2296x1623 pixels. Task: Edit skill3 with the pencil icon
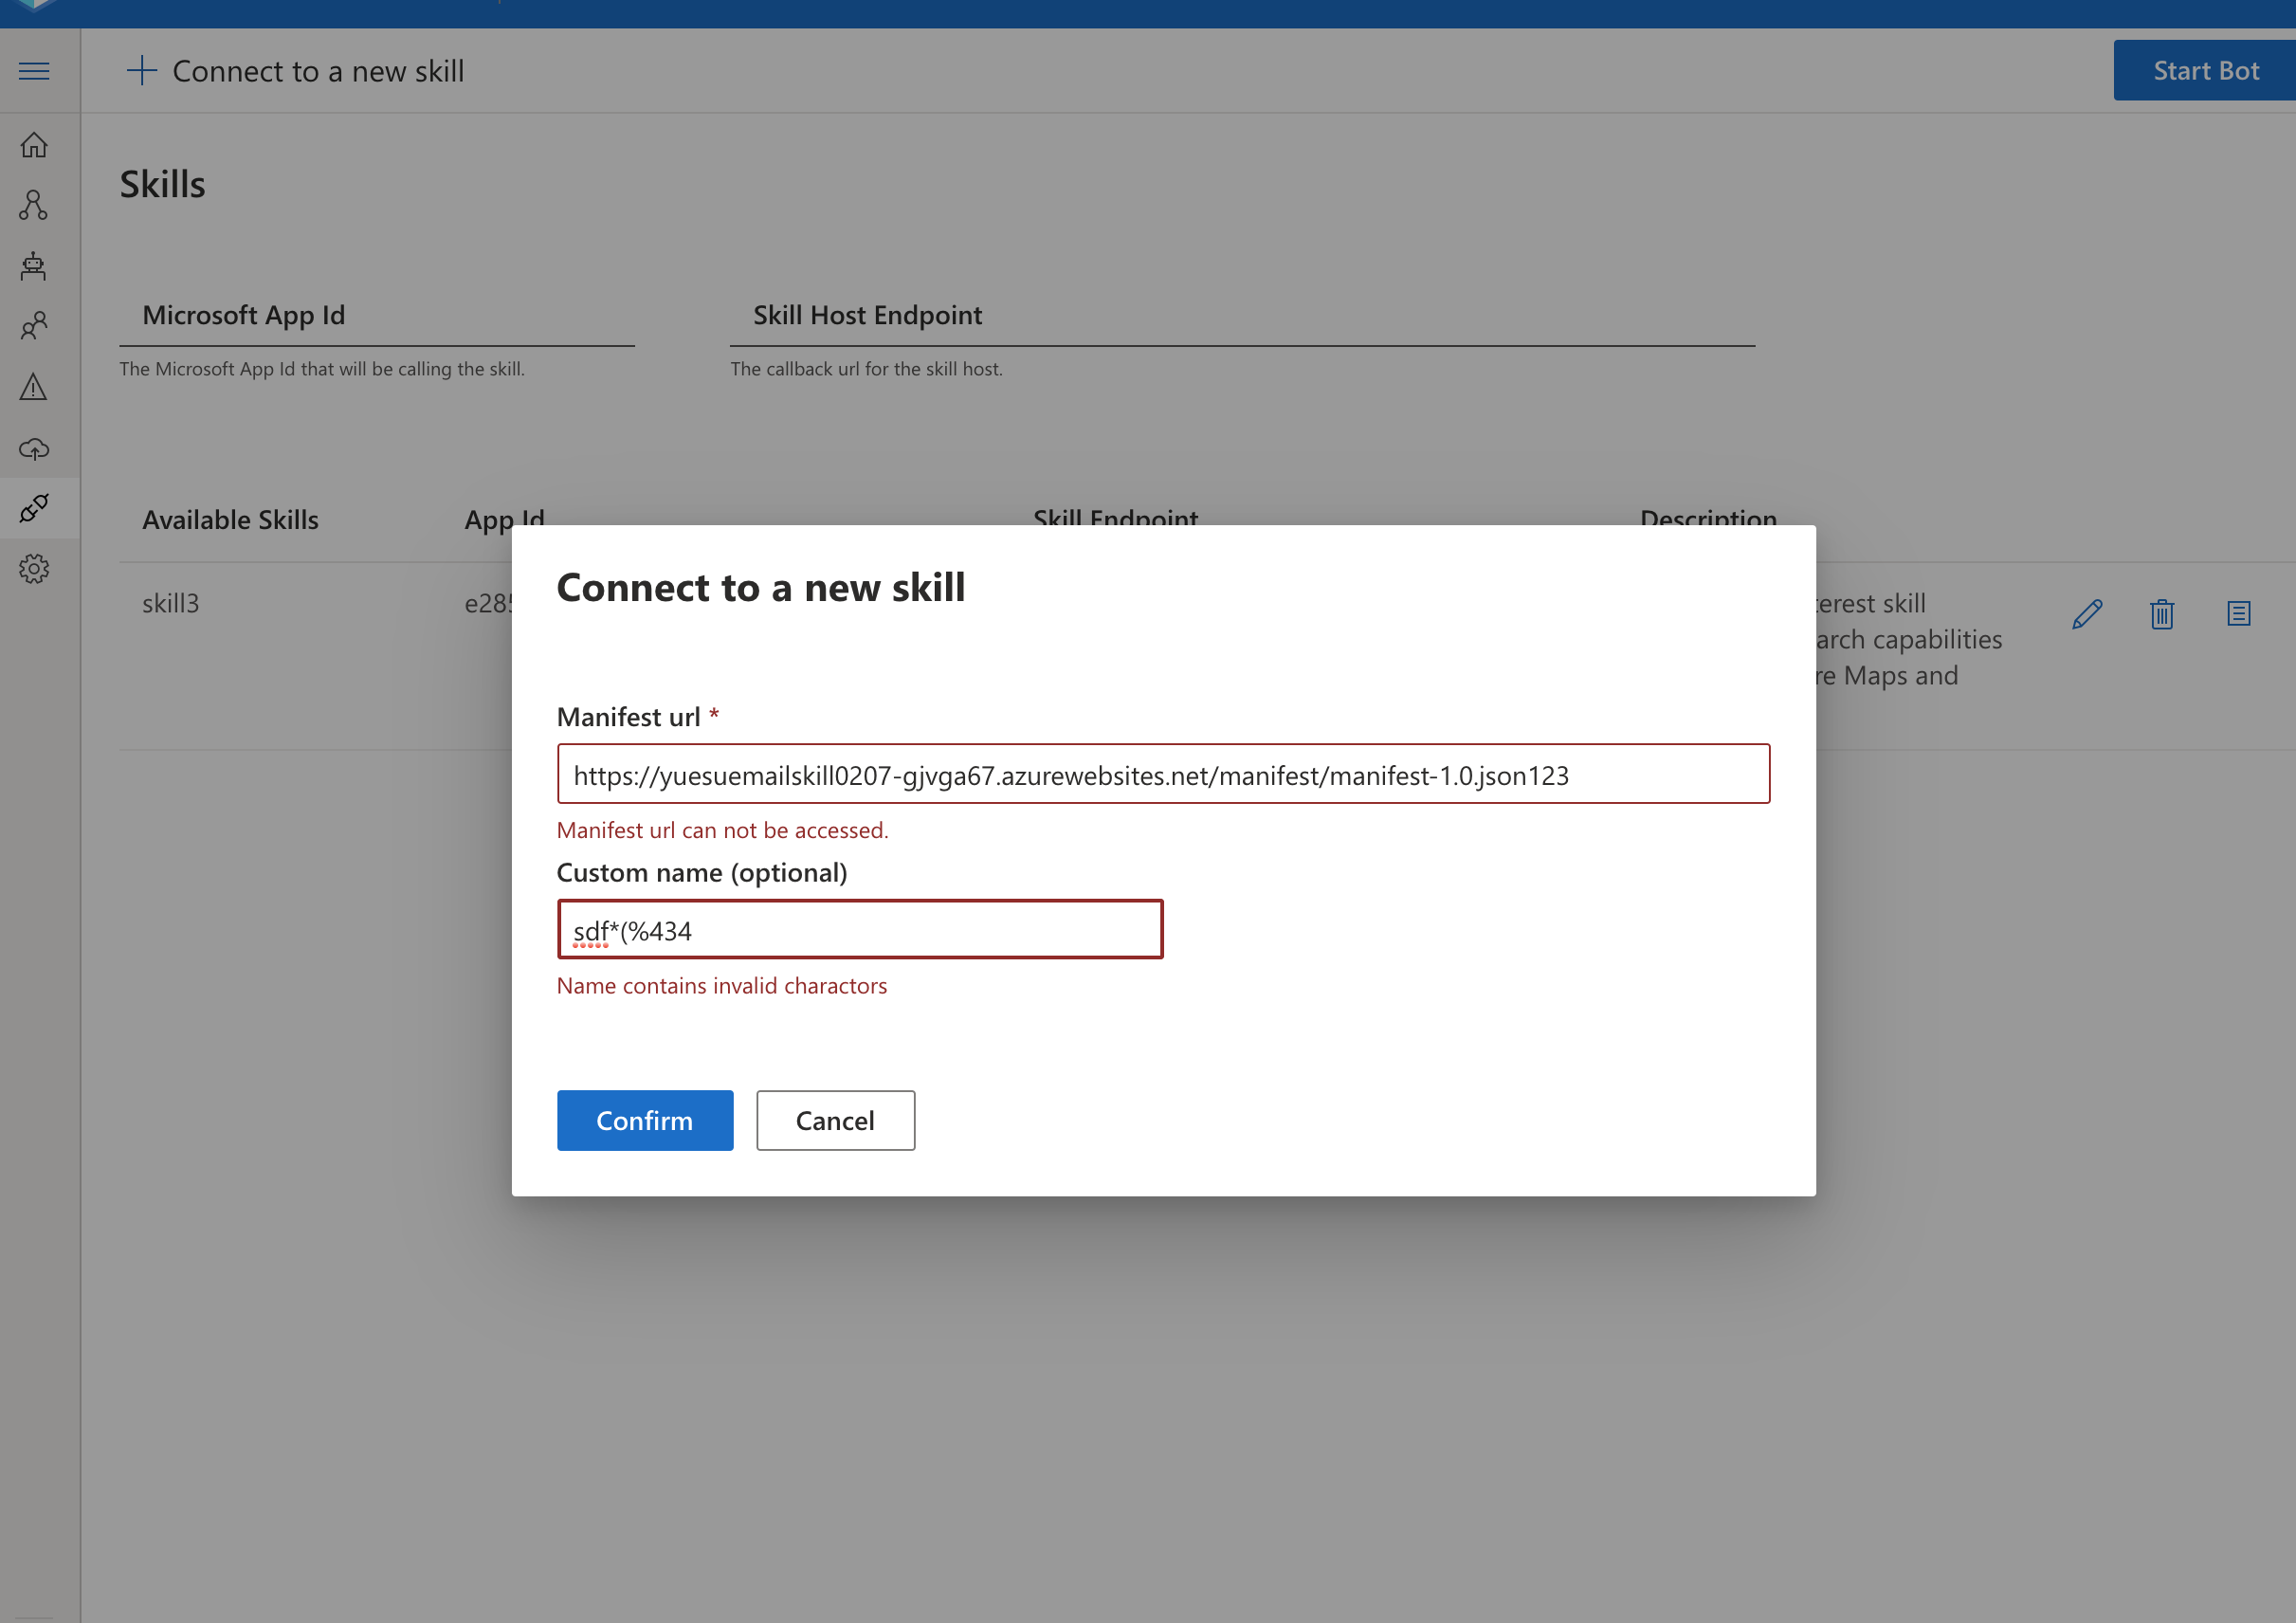click(2087, 613)
